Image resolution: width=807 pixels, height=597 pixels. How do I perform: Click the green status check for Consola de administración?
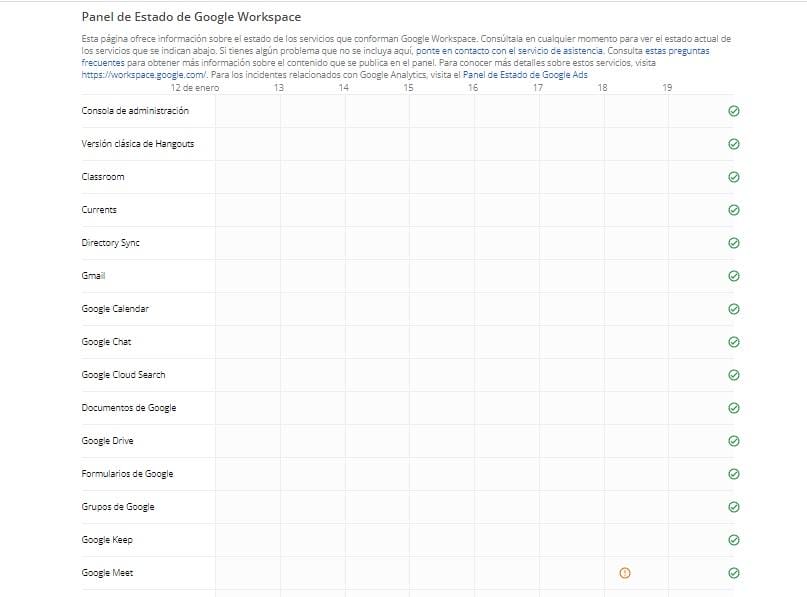point(734,111)
